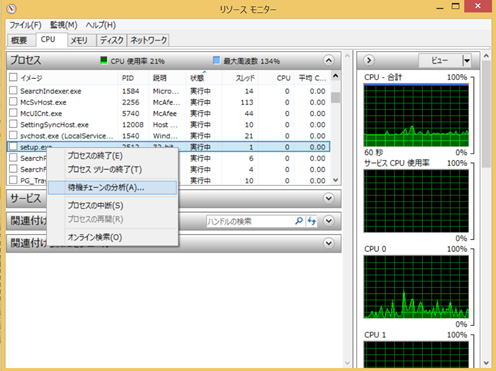Click the CPU - 合計 usage graph
This screenshot has height=371, width=496.
416,115
